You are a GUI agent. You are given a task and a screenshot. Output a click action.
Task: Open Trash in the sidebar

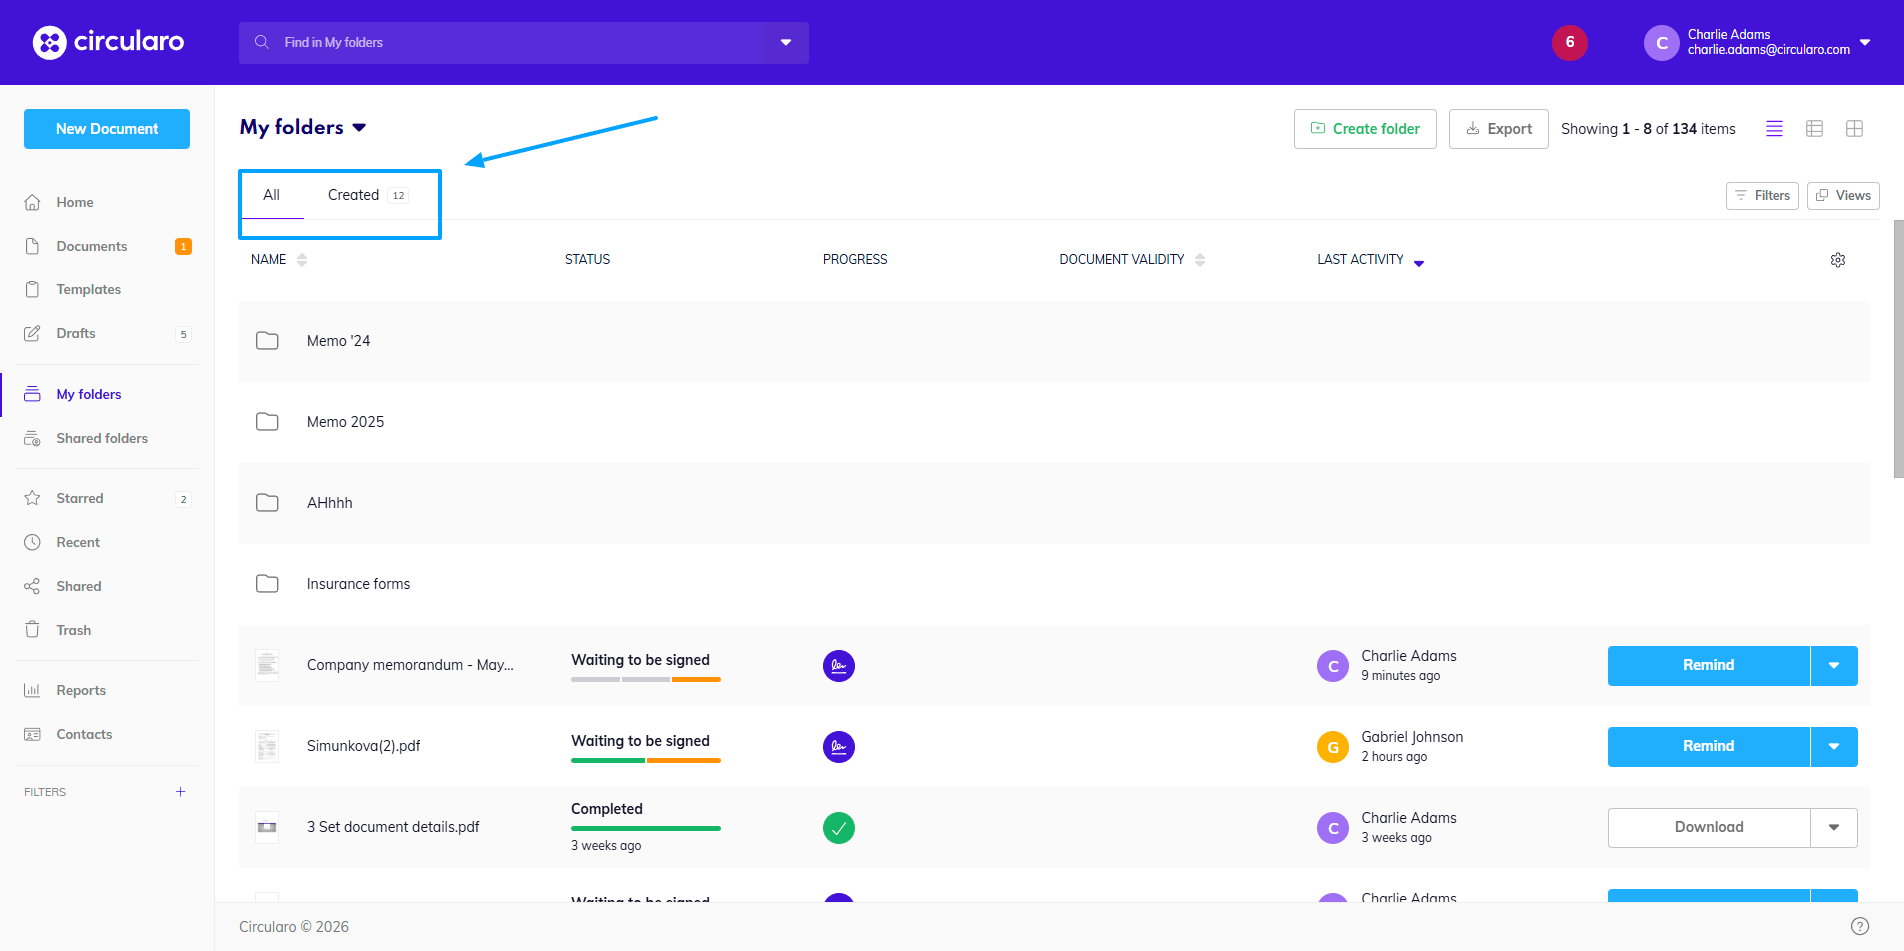pyautogui.click(x=73, y=630)
